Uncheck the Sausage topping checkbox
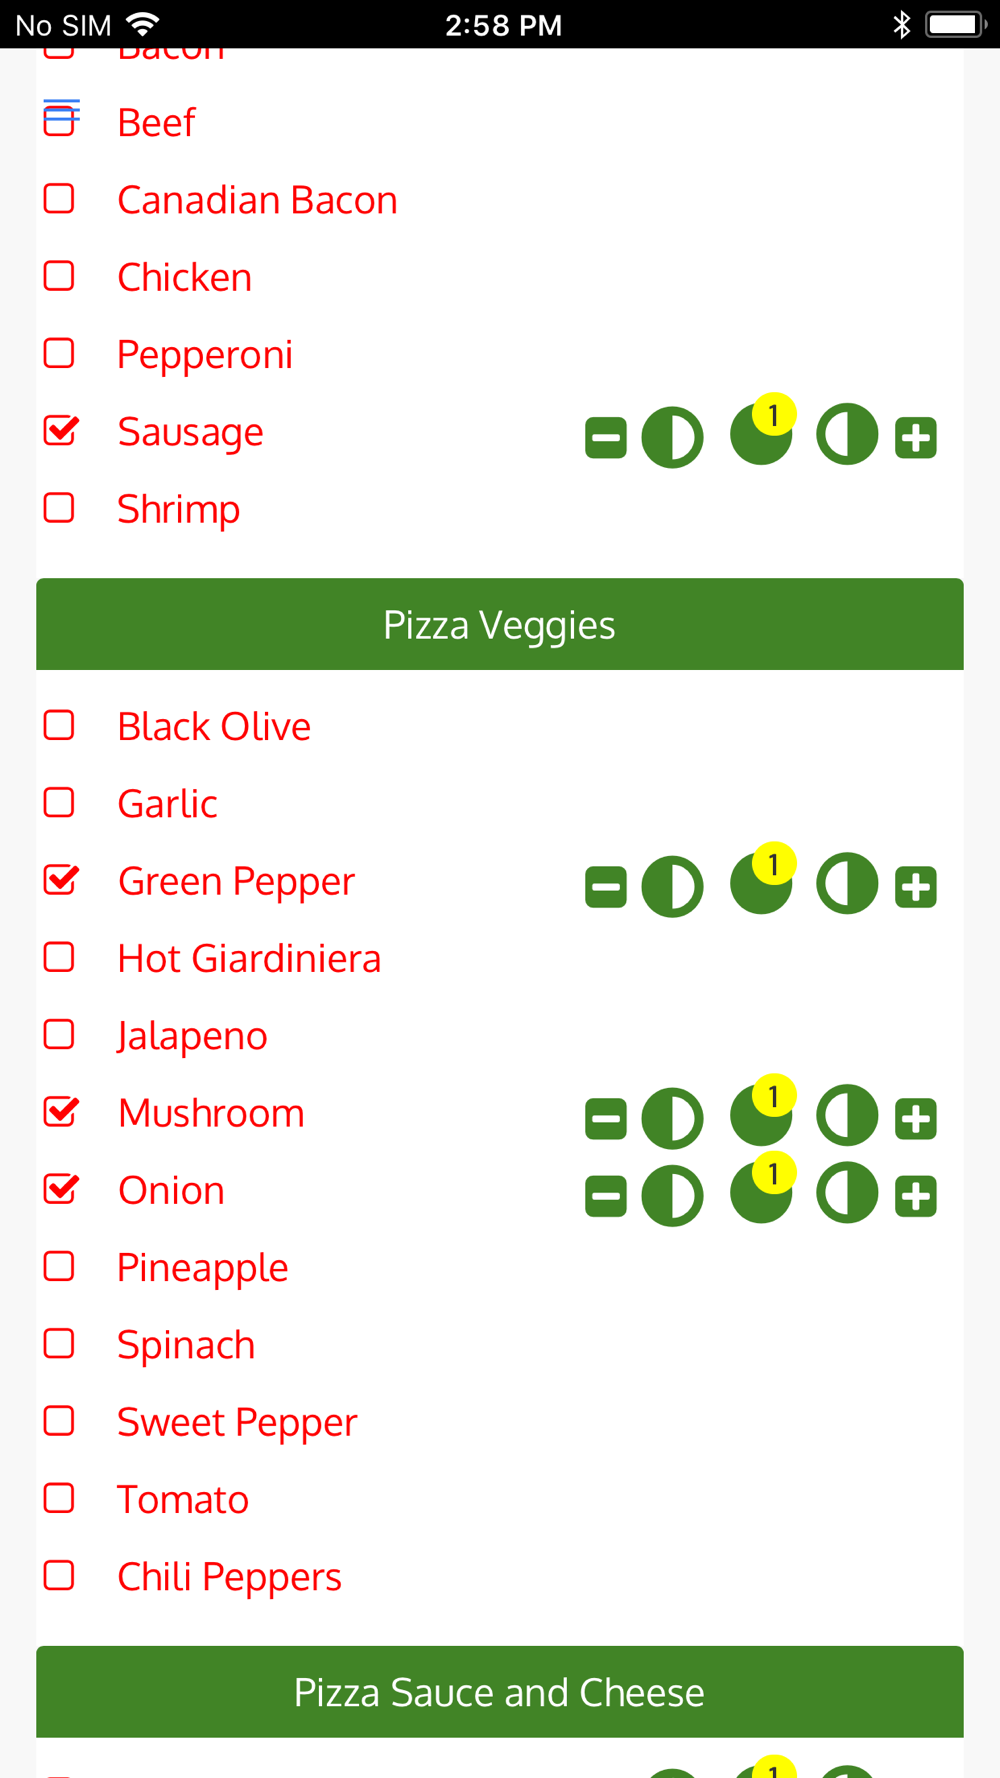Viewport: 1000px width, 1778px height. (61, 431)
